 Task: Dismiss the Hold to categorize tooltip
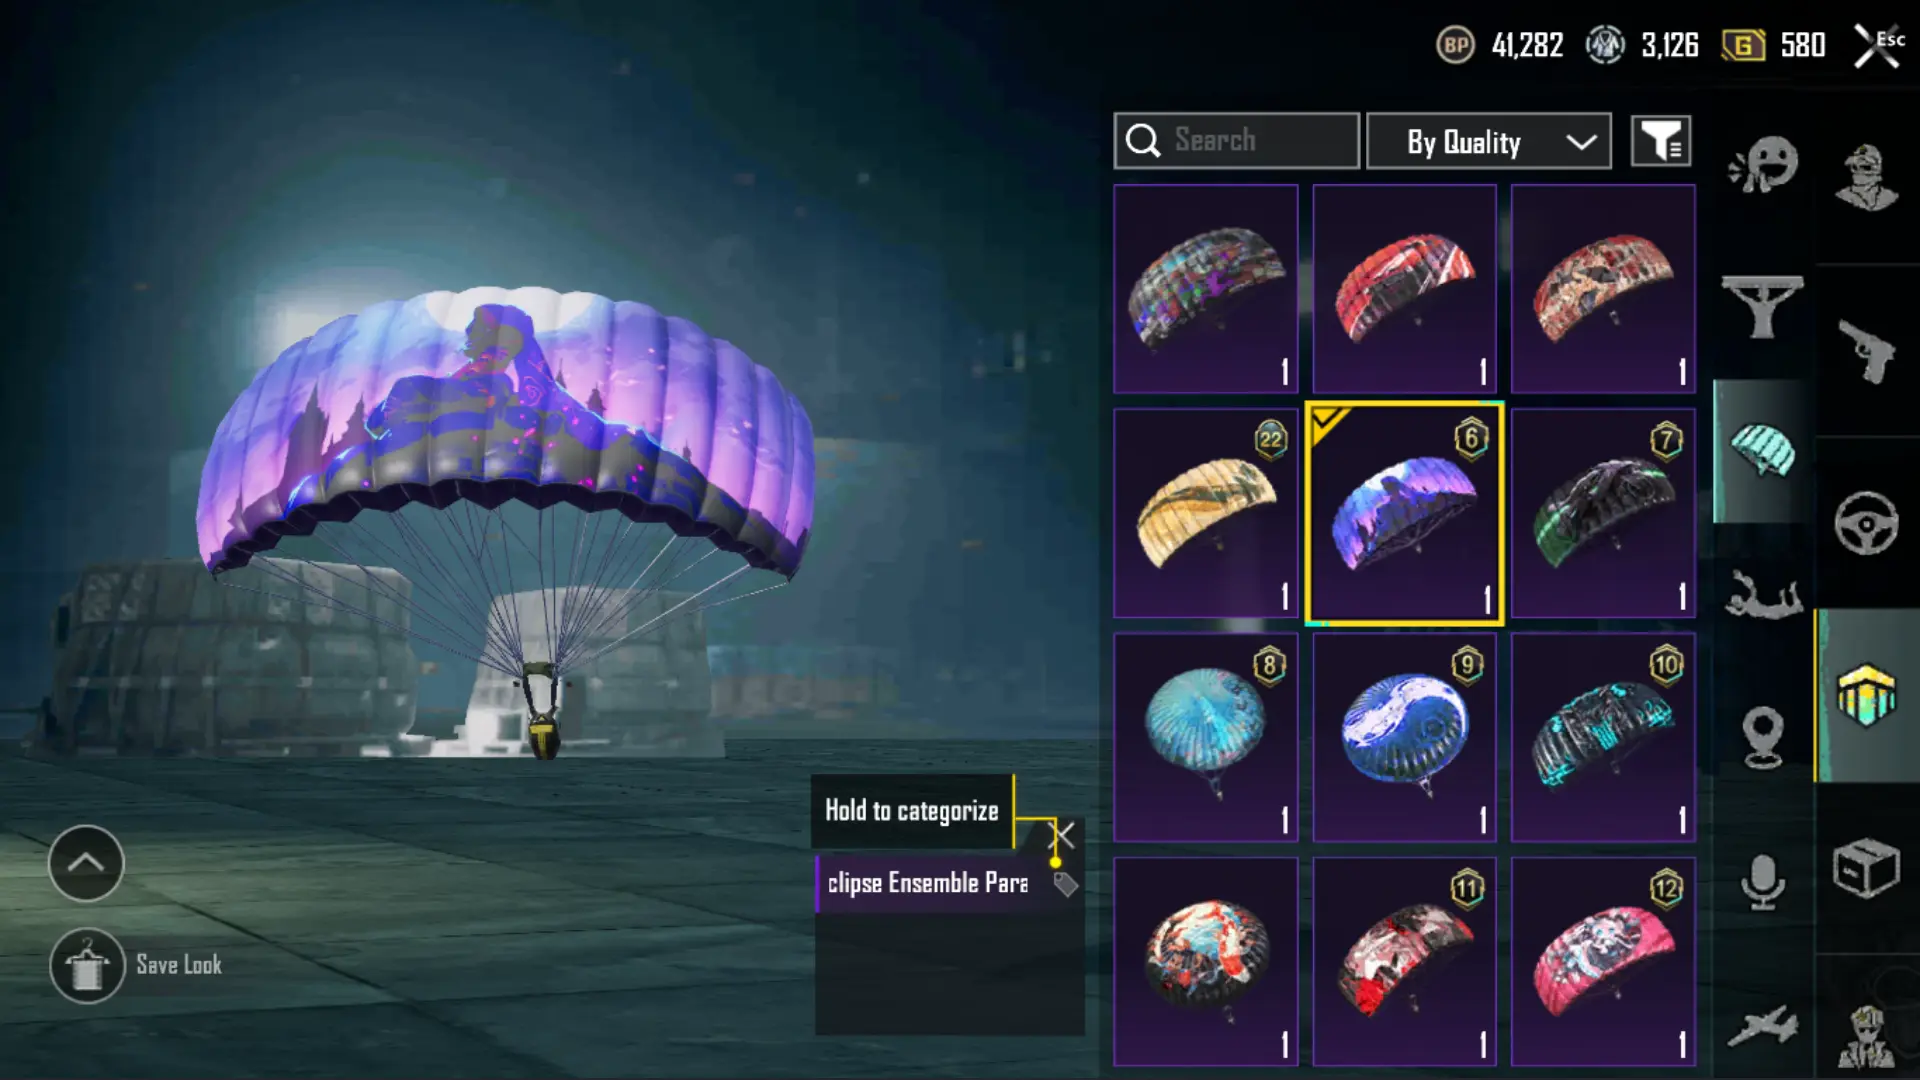(1062, 834)
